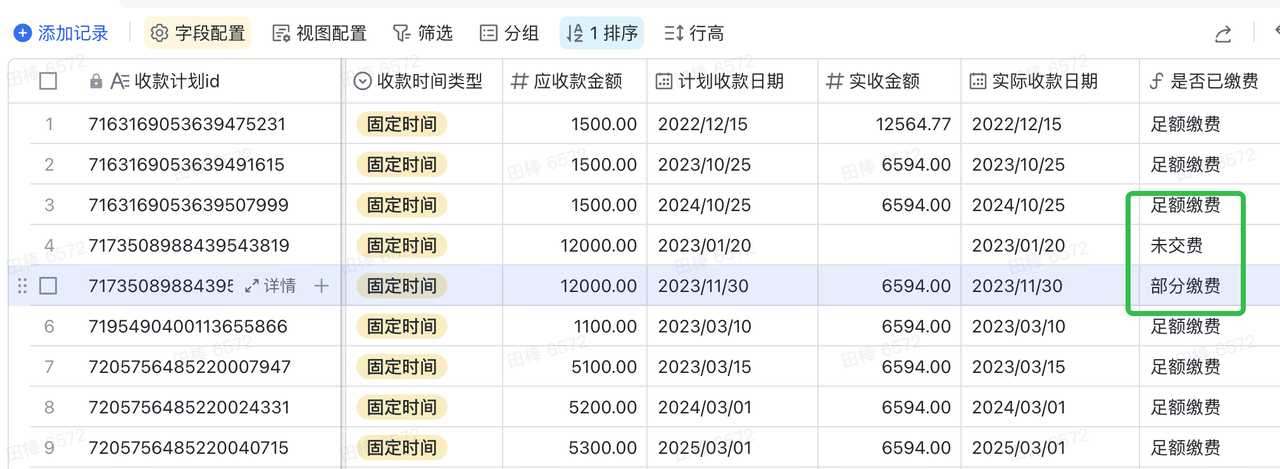Click the 收款时间类型 column header
1280x469 pixels.
click(x=428, y=81)
